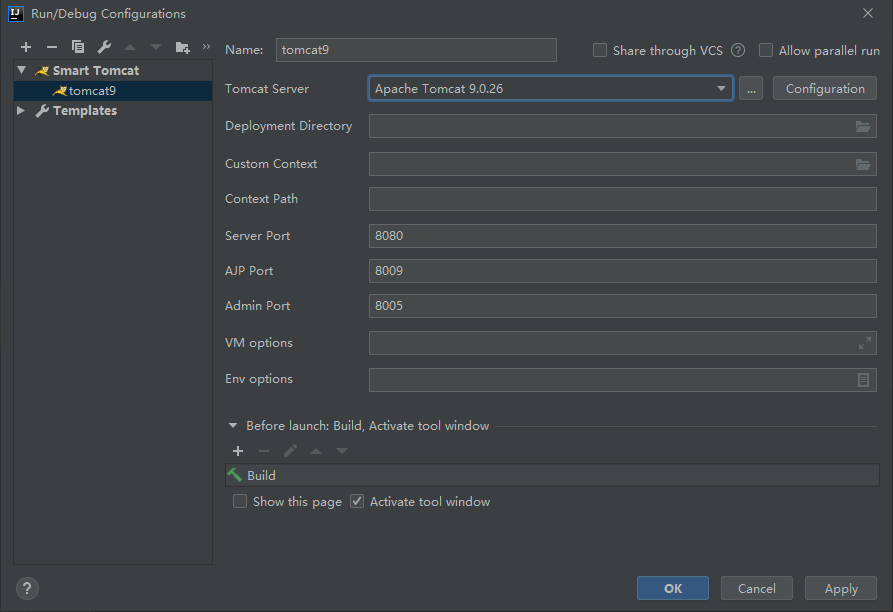The width and height of the screenshot is (893, 612).
Task: Edit the Build task with pencil icon
Action: [x=290, y=451]
